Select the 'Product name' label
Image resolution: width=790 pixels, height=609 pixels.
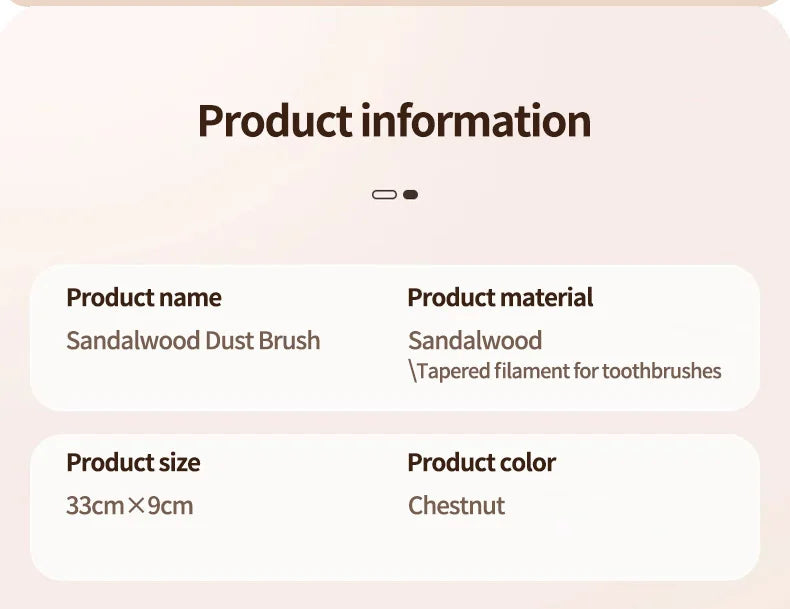tap(144, 298)
